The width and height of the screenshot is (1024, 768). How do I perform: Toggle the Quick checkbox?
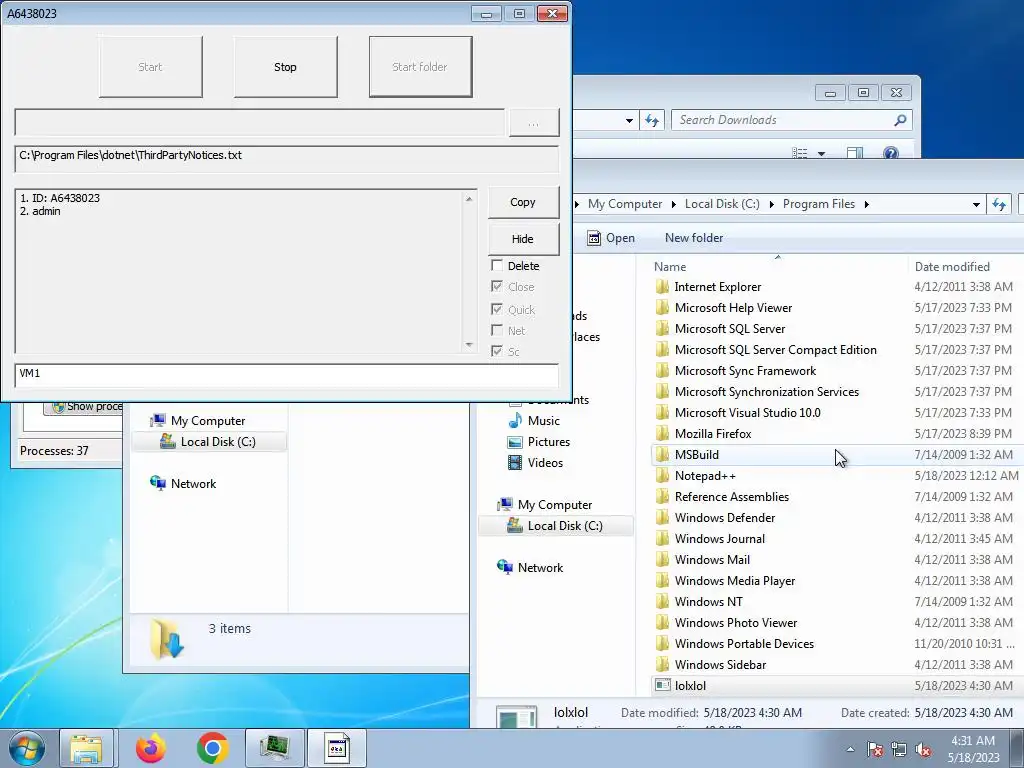[497, 309]
